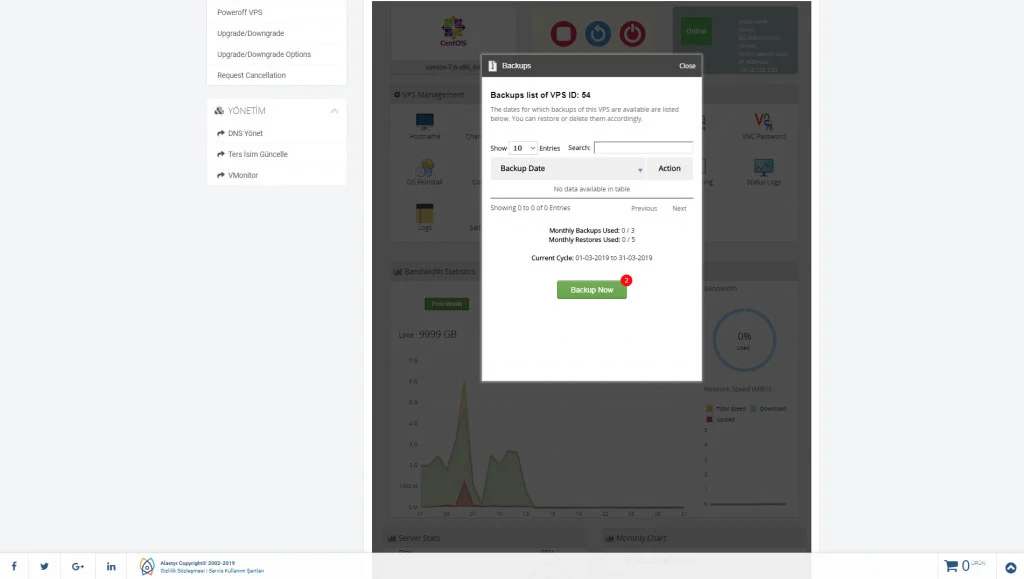Open the shopping cart icon
Viewport: 1024px width, 579px height.
(951, 566)
